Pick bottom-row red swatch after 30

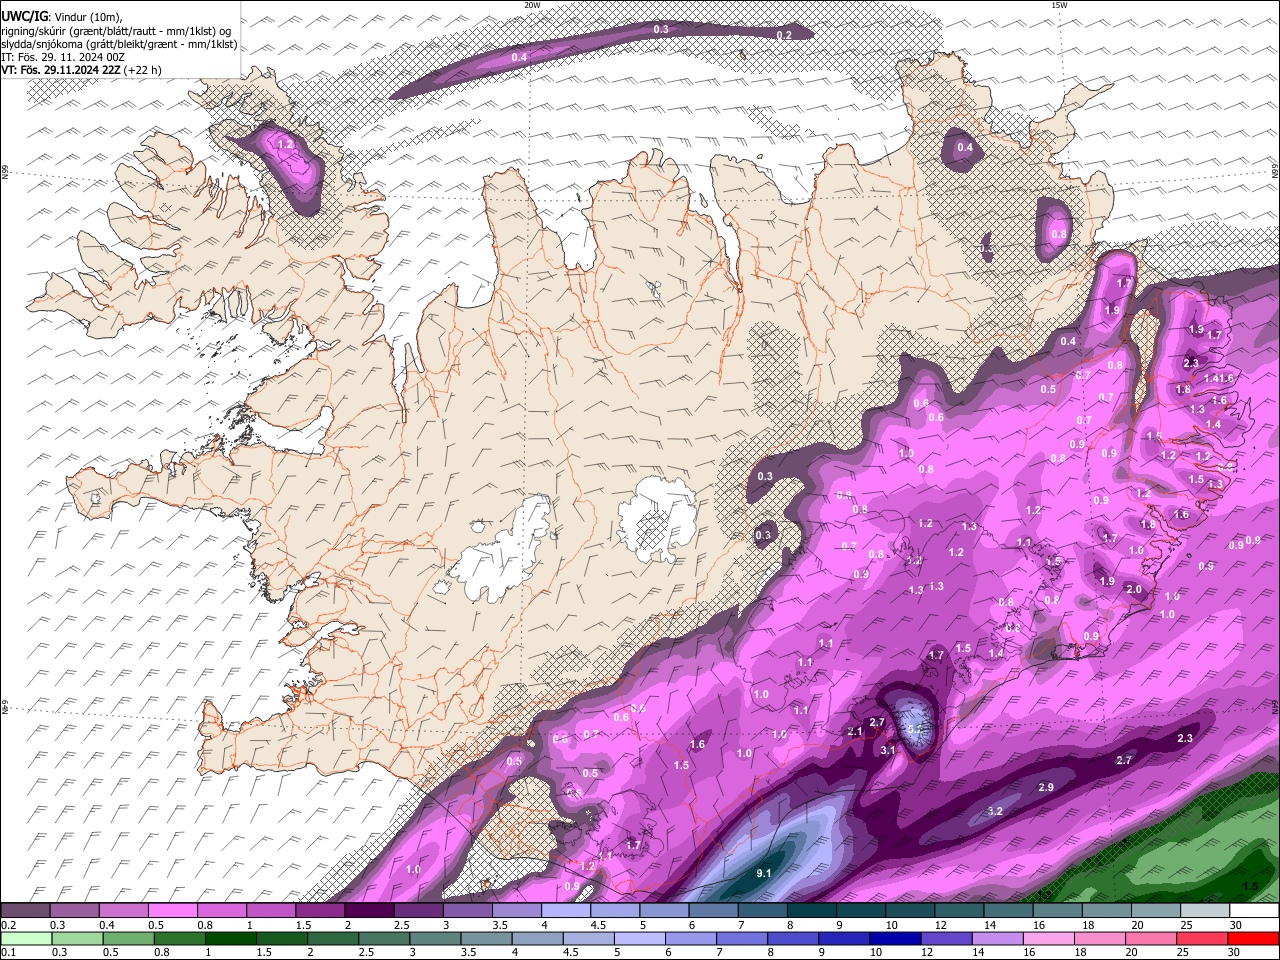pyautogui.click(x=1254, y=939)
